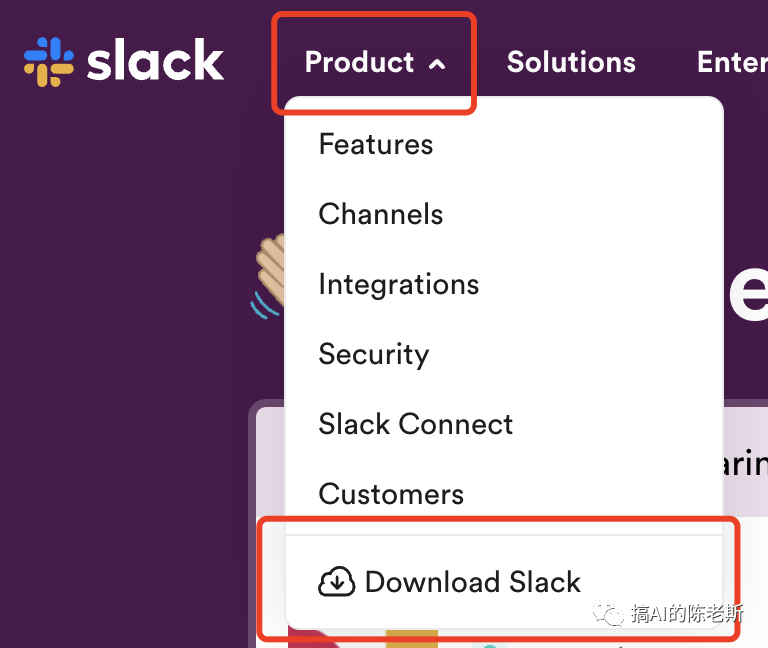Click the Slack colorful hash logo icon
768x648 pixels.
49,62
